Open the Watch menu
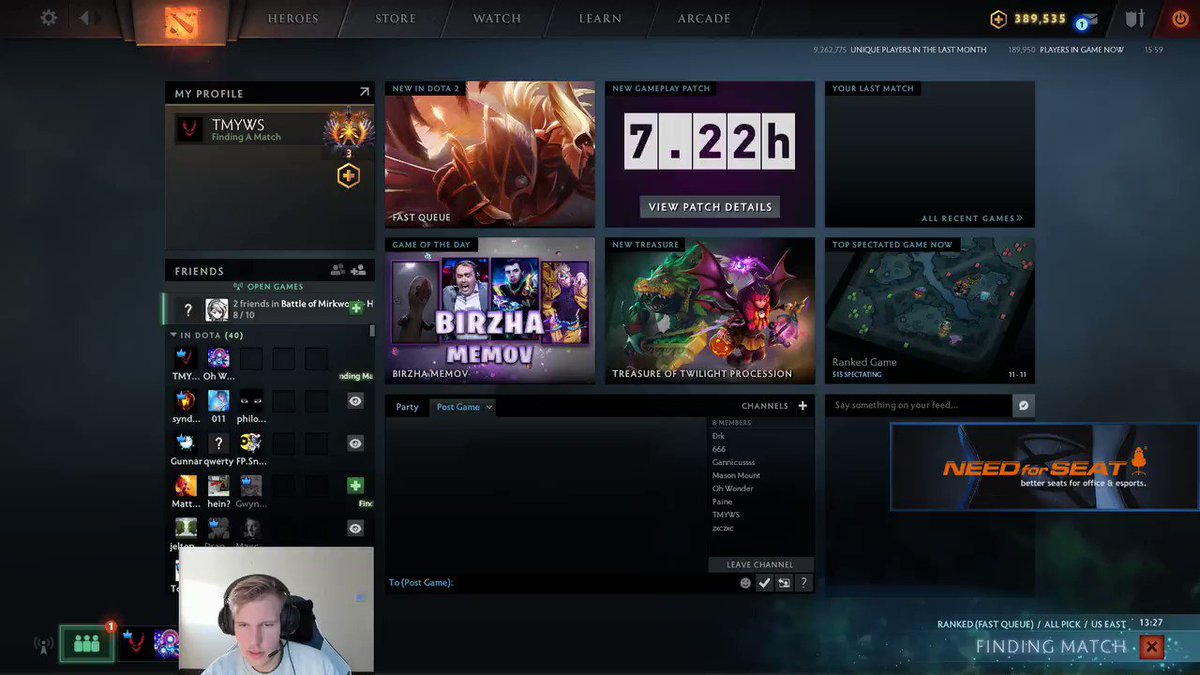This screenshot has height=675, width=1200. pos(497,19)
